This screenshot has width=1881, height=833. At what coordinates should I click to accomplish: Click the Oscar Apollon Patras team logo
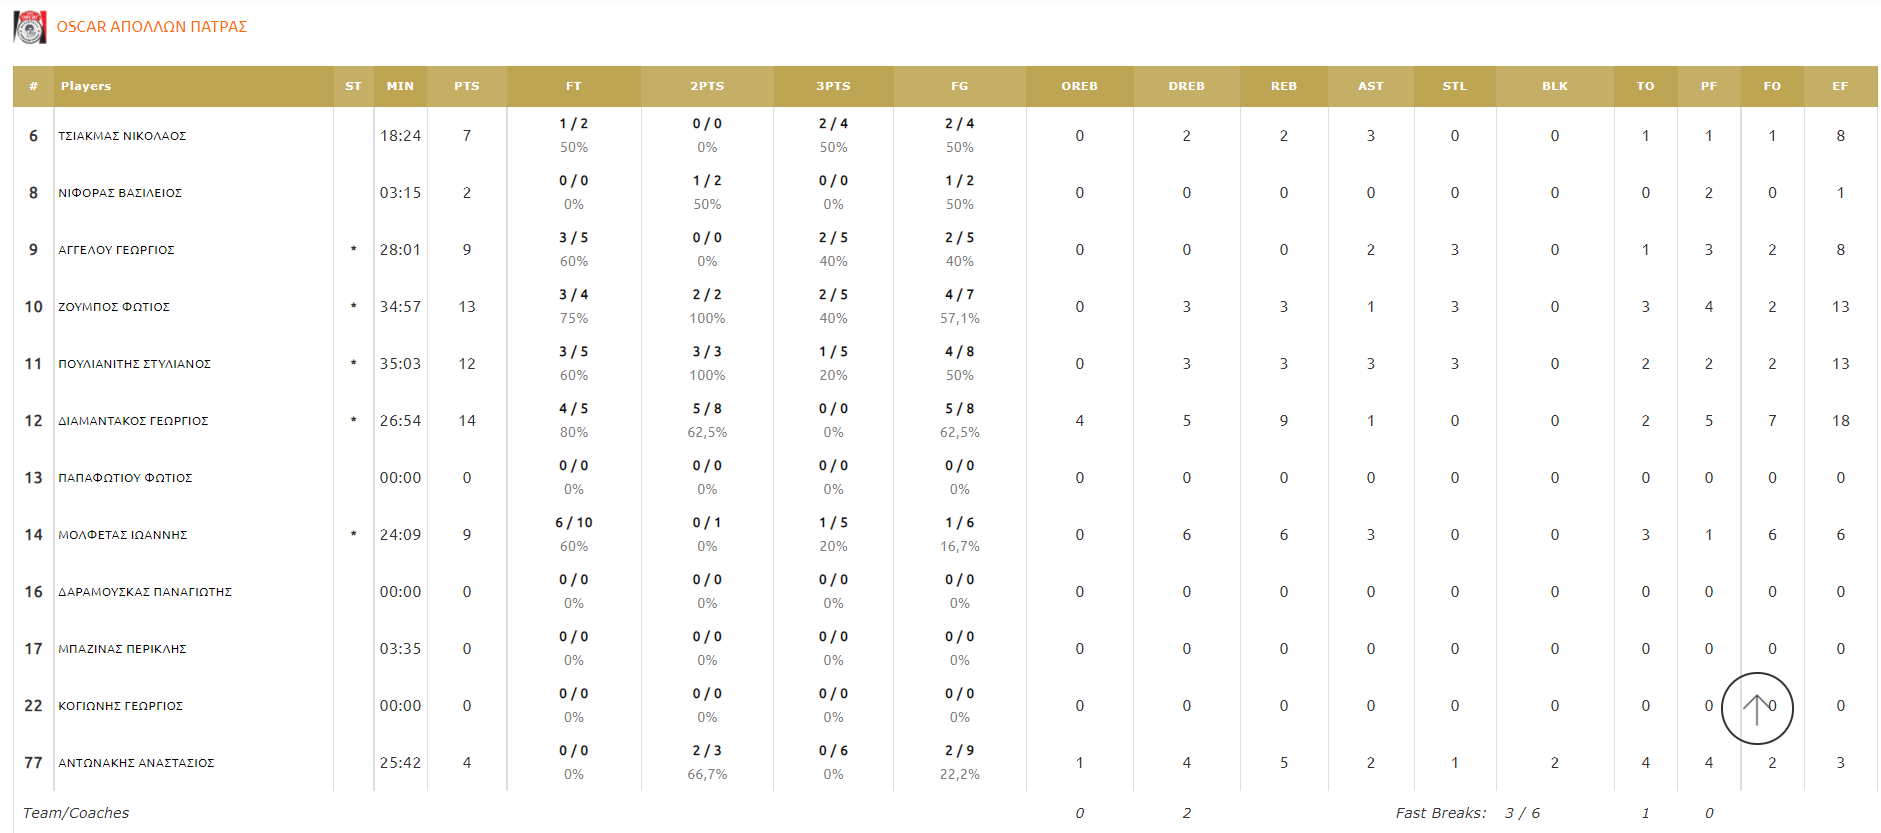(x=30, y=27)
